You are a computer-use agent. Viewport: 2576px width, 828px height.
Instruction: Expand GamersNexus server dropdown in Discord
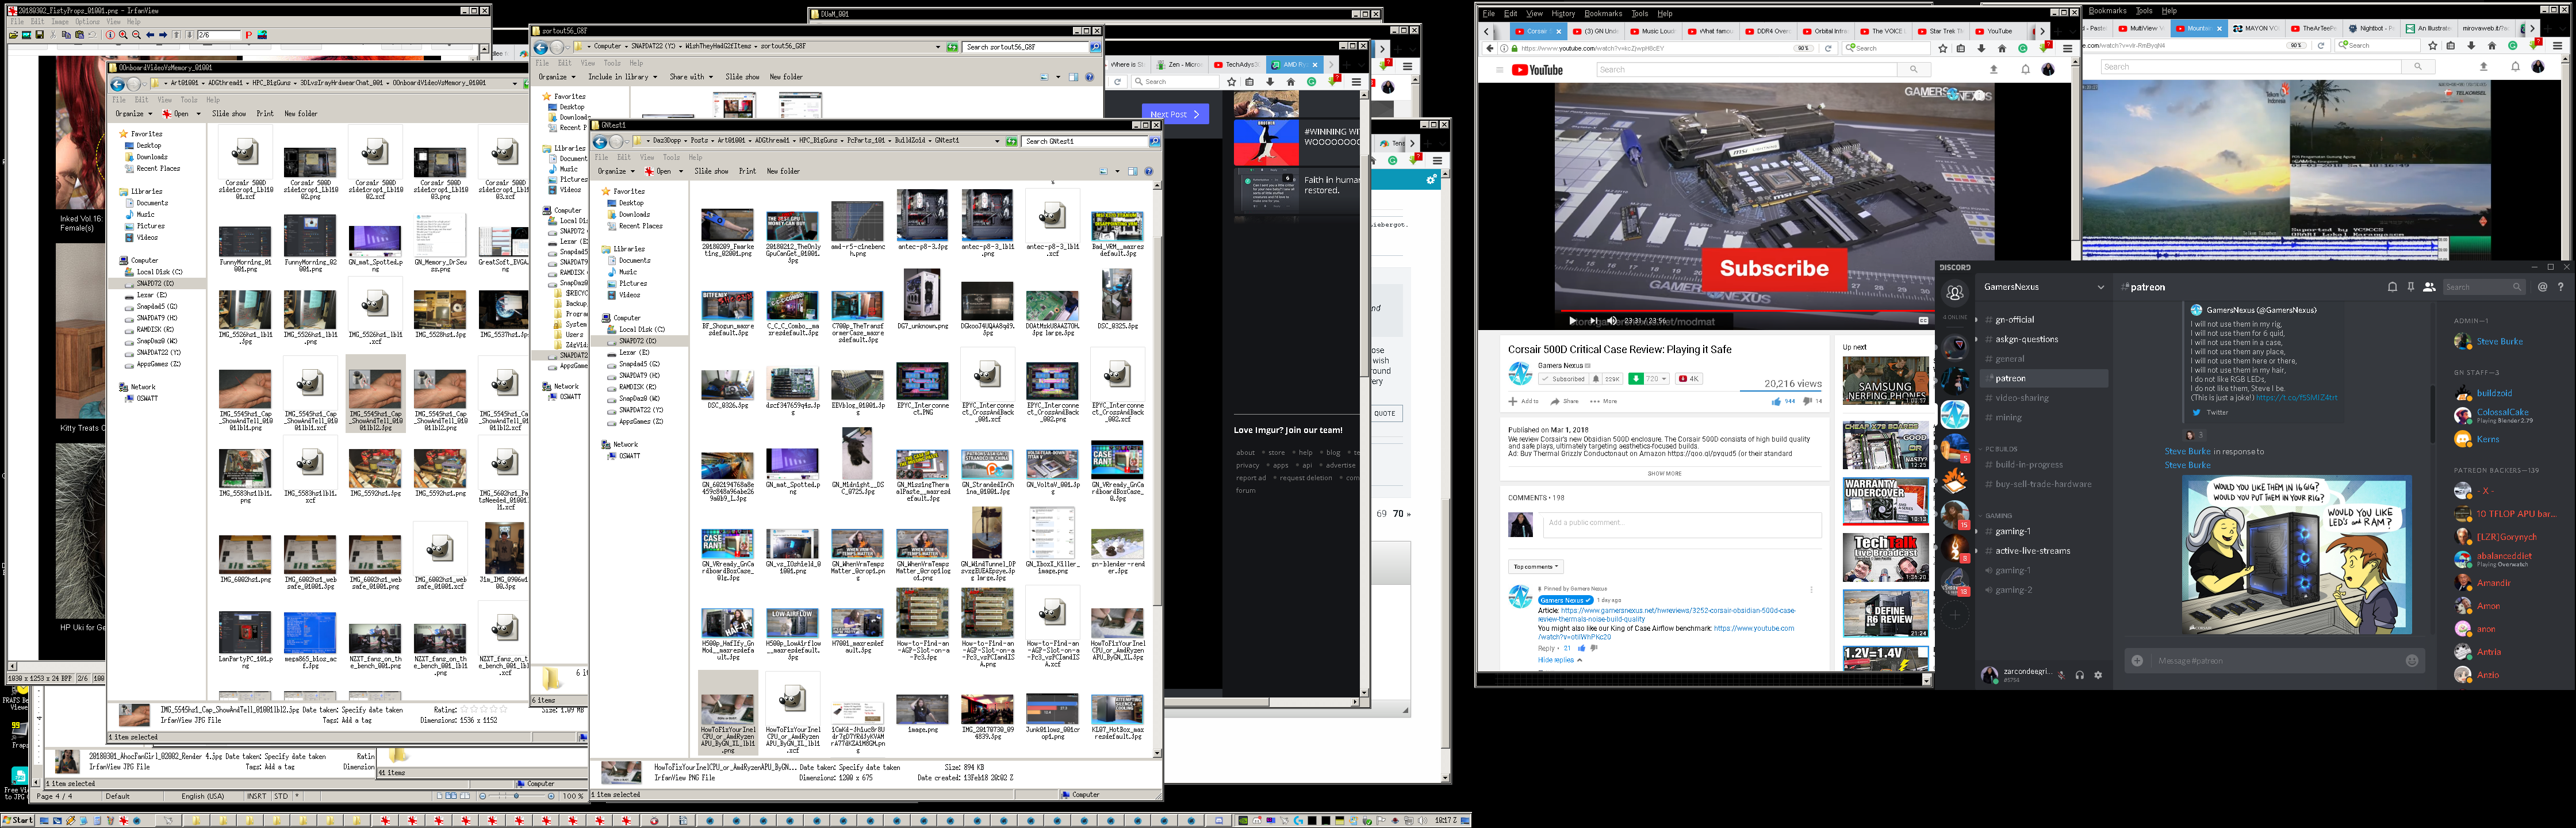tap(2100, 287)
